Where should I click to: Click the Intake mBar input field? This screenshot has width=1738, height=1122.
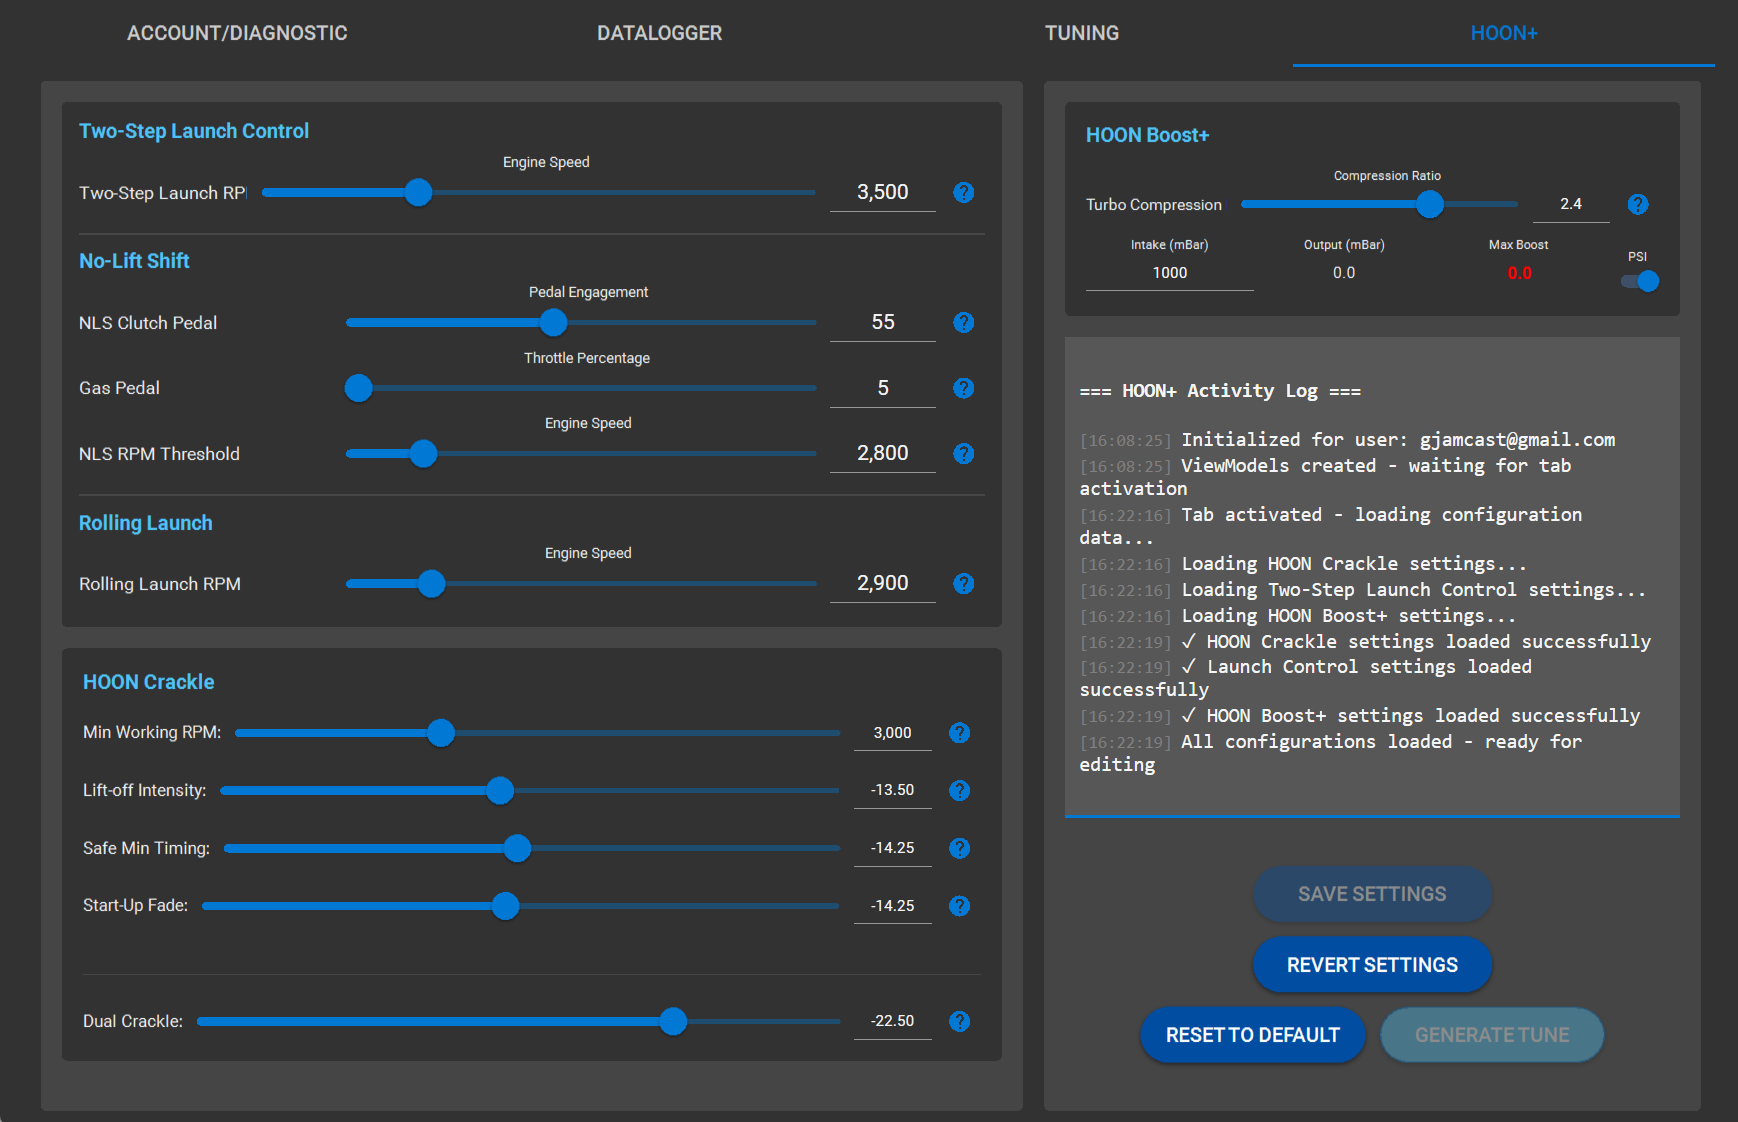click(1168, 272)
